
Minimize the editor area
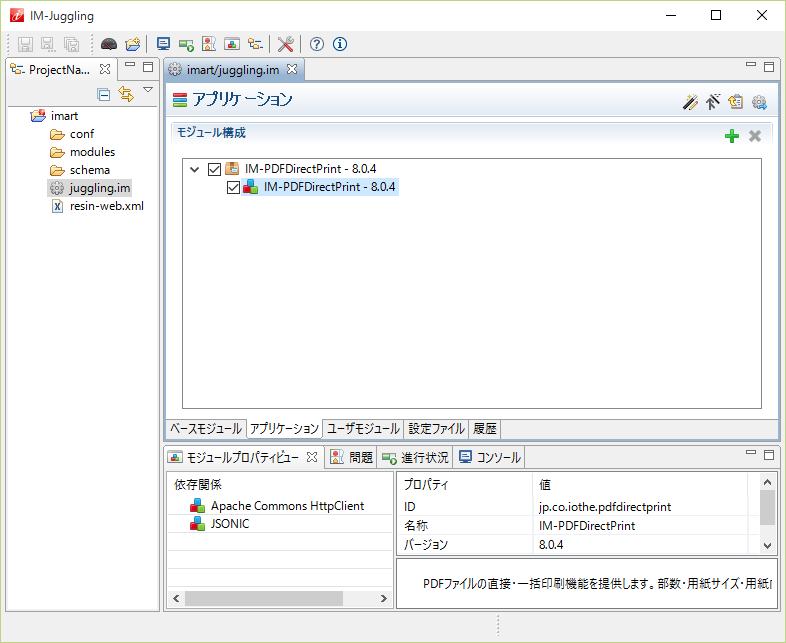(751, 64)
